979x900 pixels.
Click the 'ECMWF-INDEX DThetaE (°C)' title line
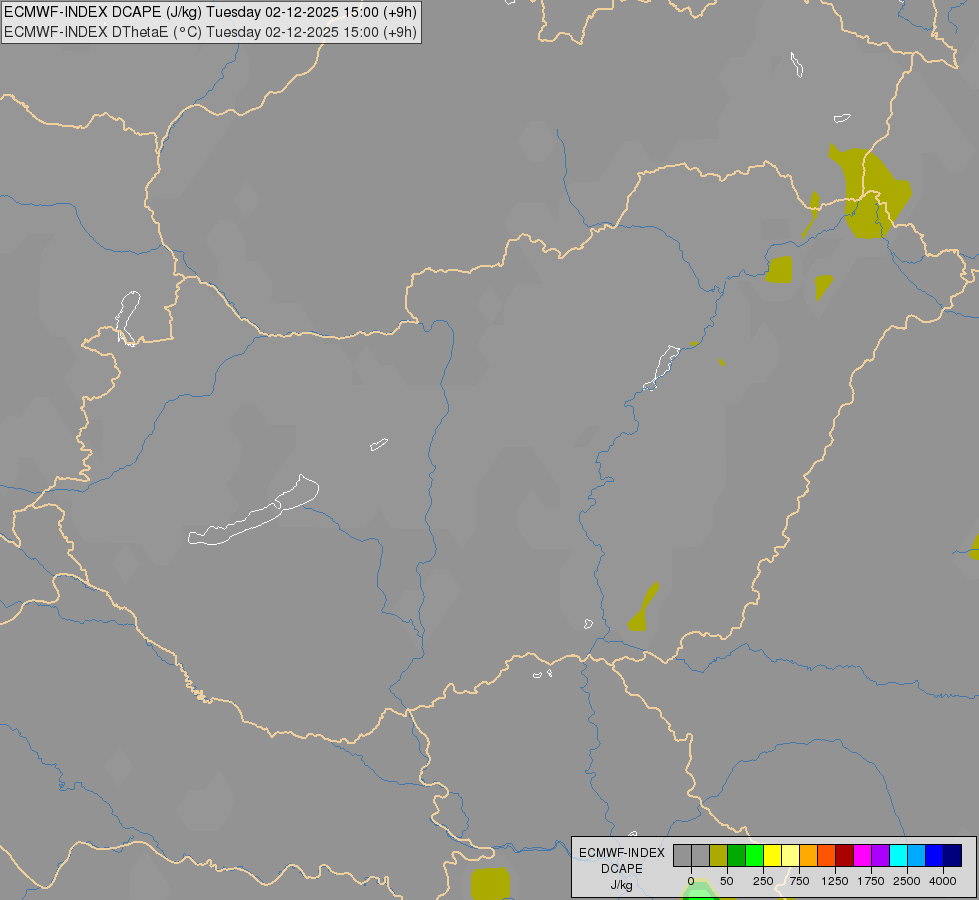tap(210, 32)
